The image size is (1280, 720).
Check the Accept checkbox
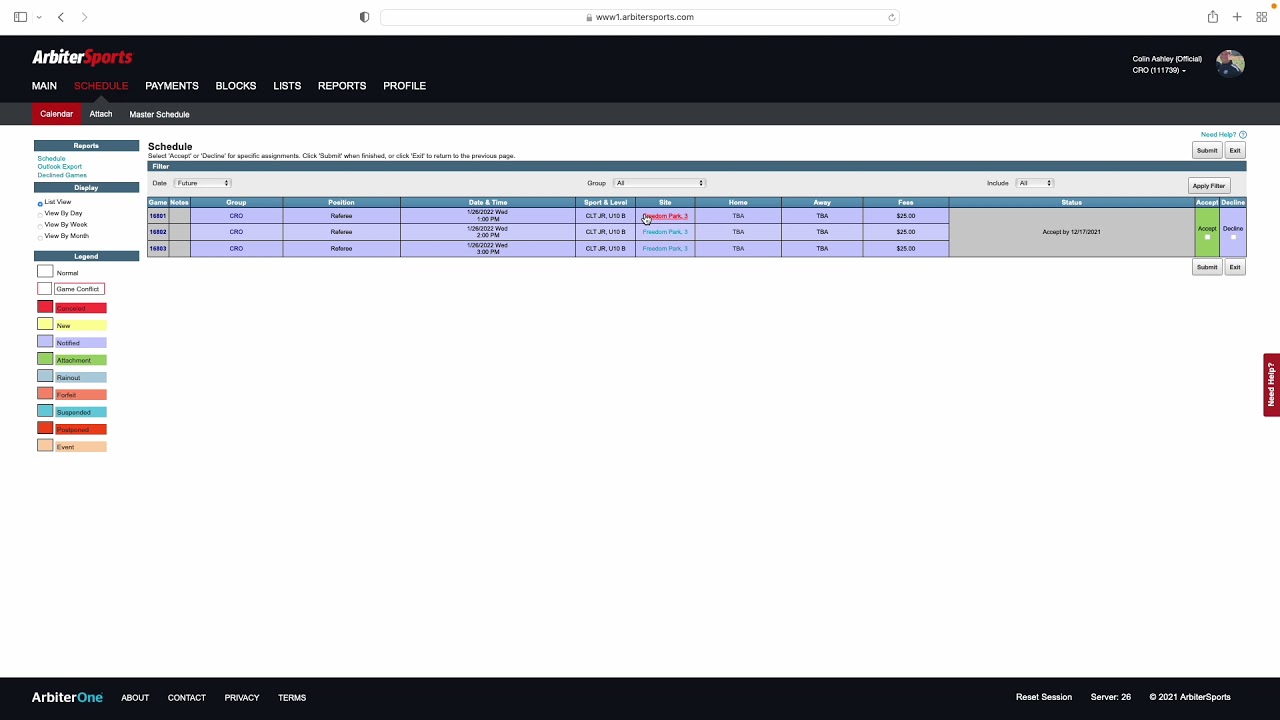click(1207, 237)
